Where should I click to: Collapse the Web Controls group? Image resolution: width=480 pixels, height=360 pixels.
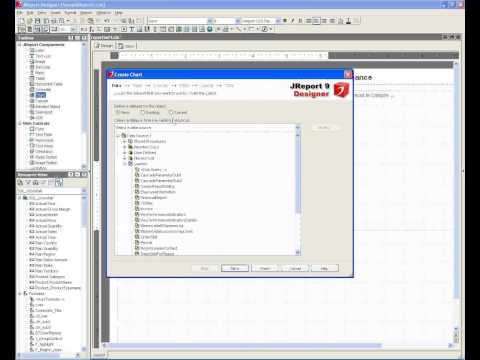pyautogui.click(x=19, y=123)
